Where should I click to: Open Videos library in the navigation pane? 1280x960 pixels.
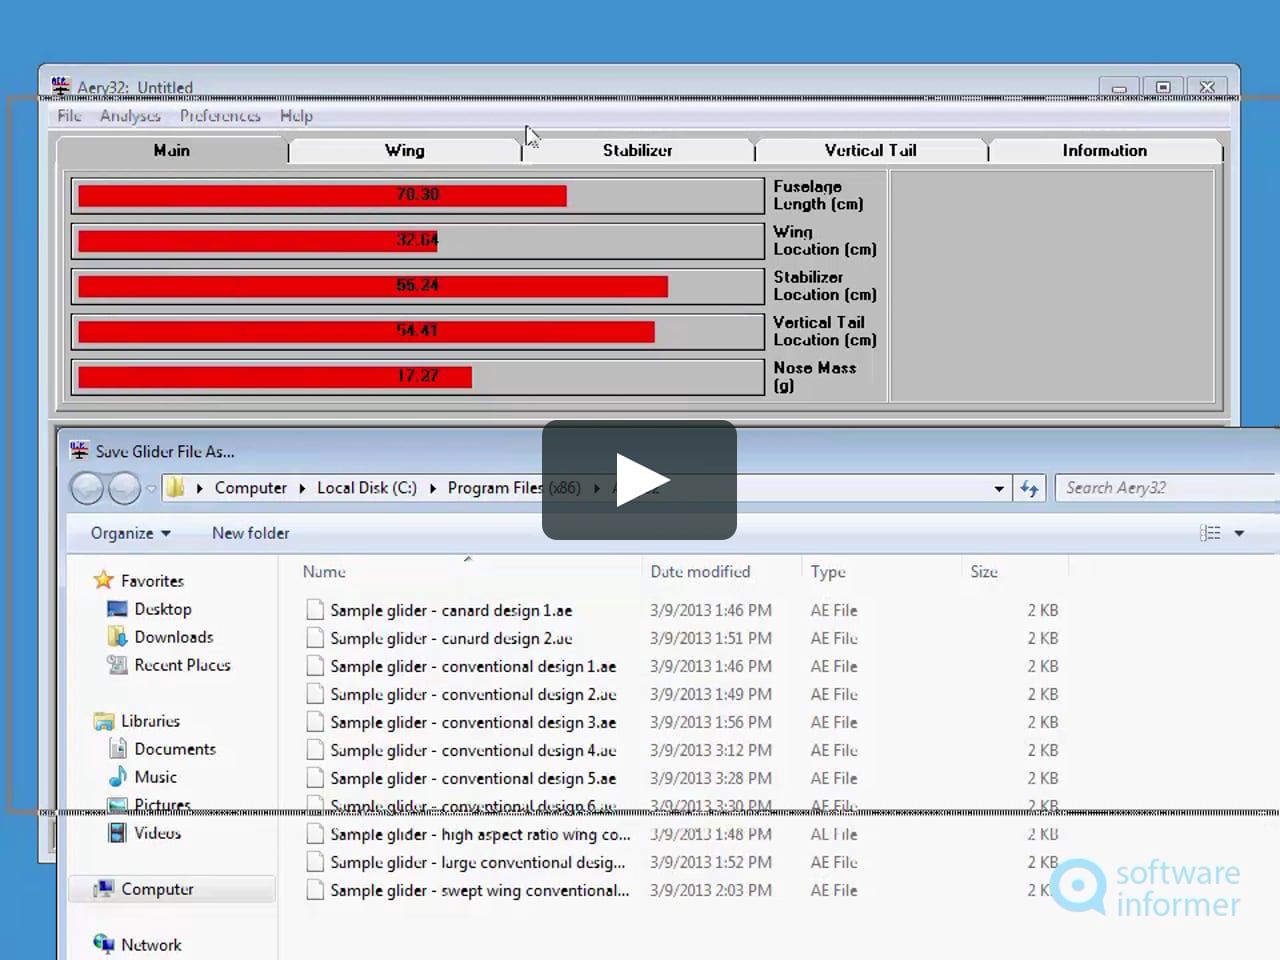point(157,833)
